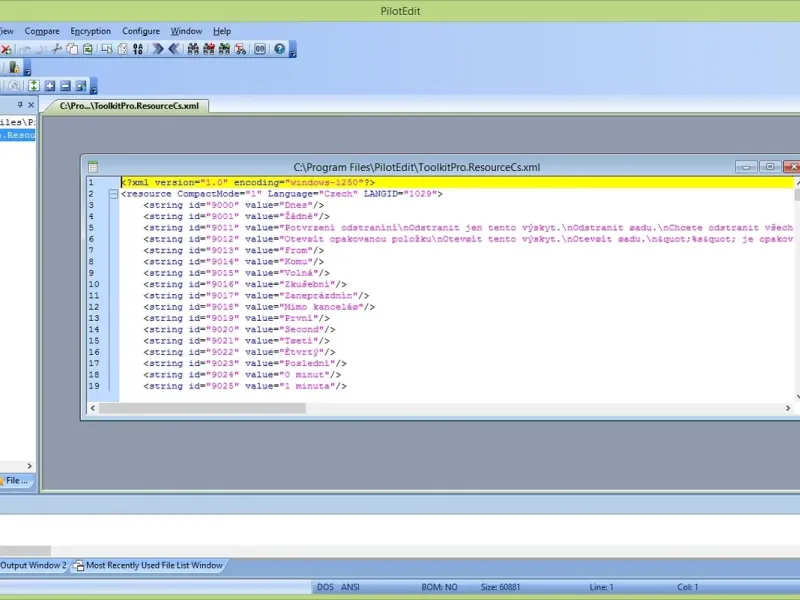800x600 pixels.
Task: Toggle the pin on the left file panel
Action: point(19,105)
